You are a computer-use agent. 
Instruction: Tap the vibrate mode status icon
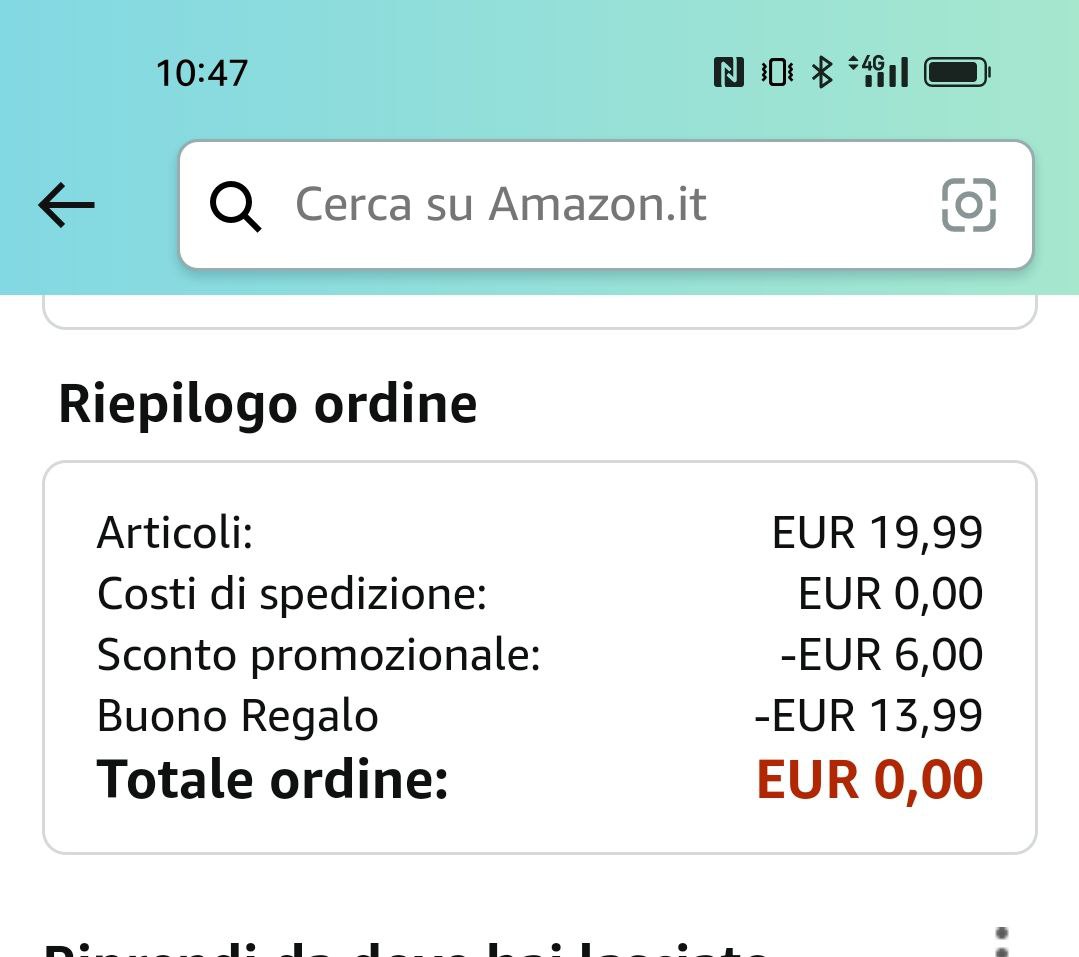pos(777,72)
